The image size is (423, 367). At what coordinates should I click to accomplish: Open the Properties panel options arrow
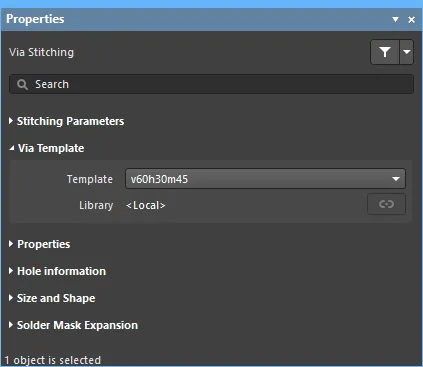395,19
